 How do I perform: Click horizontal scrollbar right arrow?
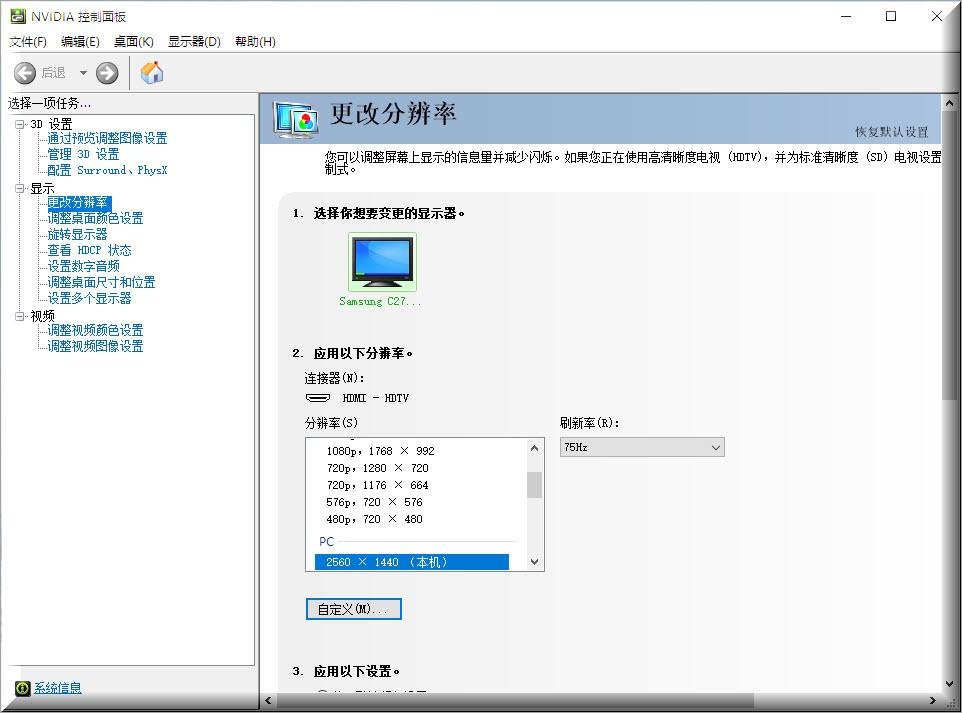(x=933, y=701)
